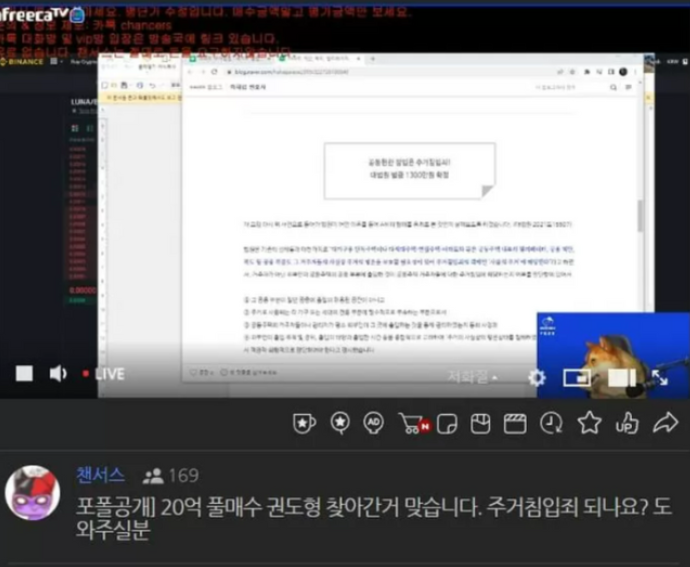This screenshot has width=690, height=567.
Task: Mute the stream volume speaker icon
Action: (x=58, y=374)
